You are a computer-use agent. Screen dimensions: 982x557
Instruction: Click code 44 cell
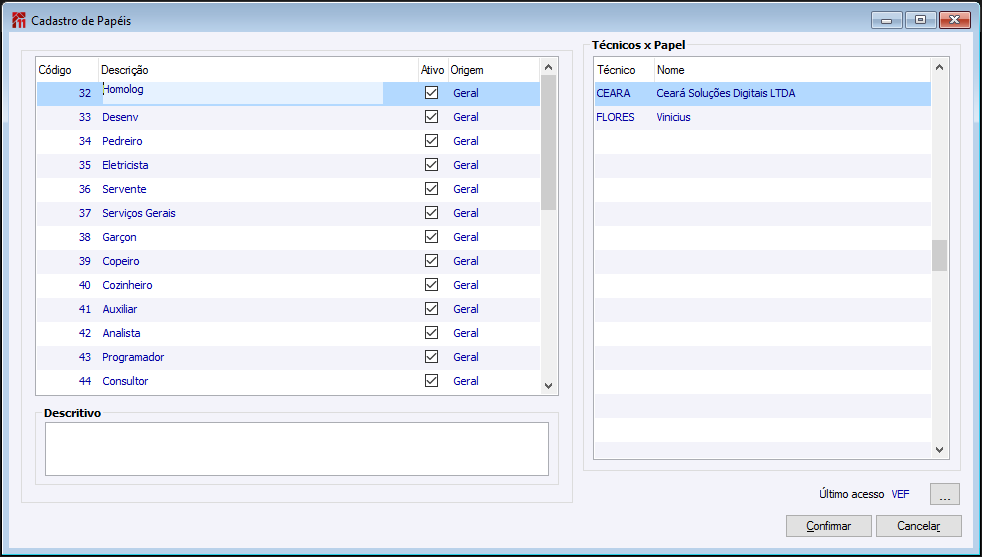pos(85,381)
